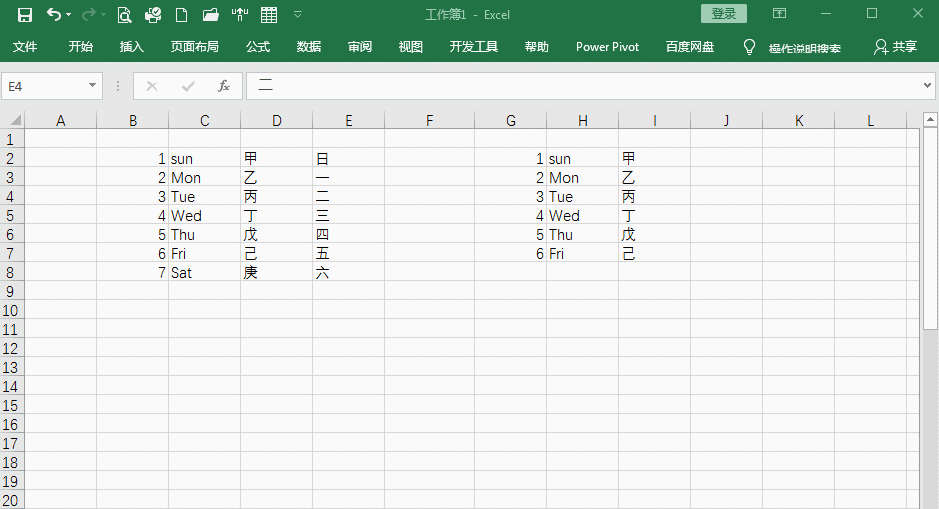Open the 公式 tab
This screenshot has height=509, width=939.
[258, 47]
